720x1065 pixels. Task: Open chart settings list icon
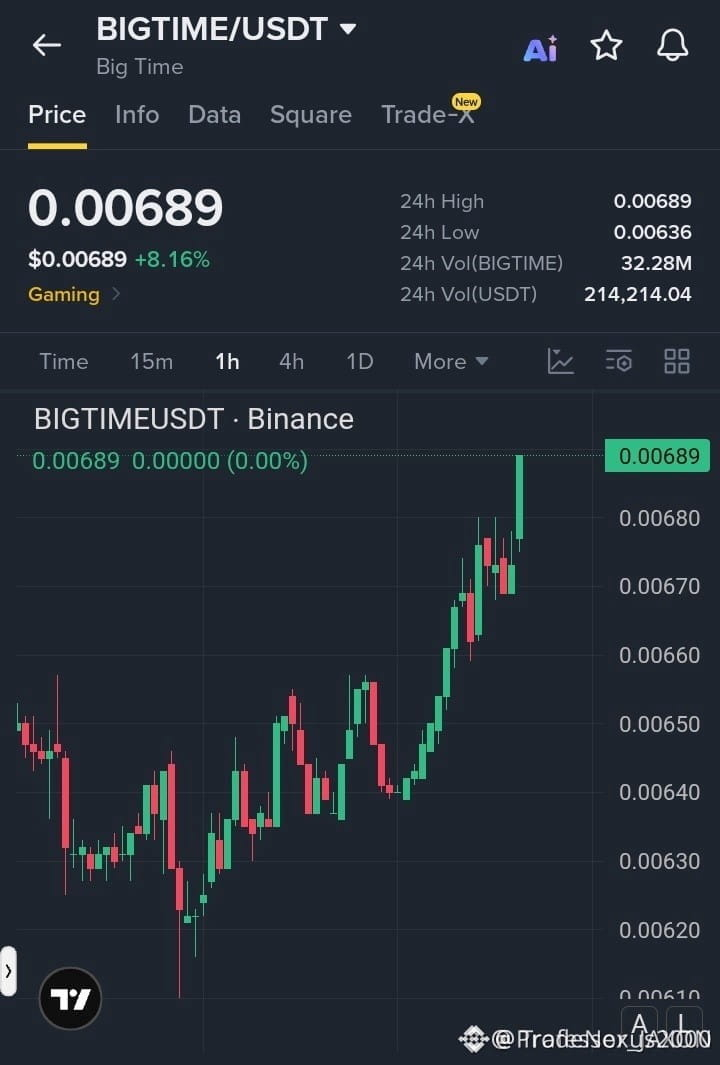click(619, 361)
